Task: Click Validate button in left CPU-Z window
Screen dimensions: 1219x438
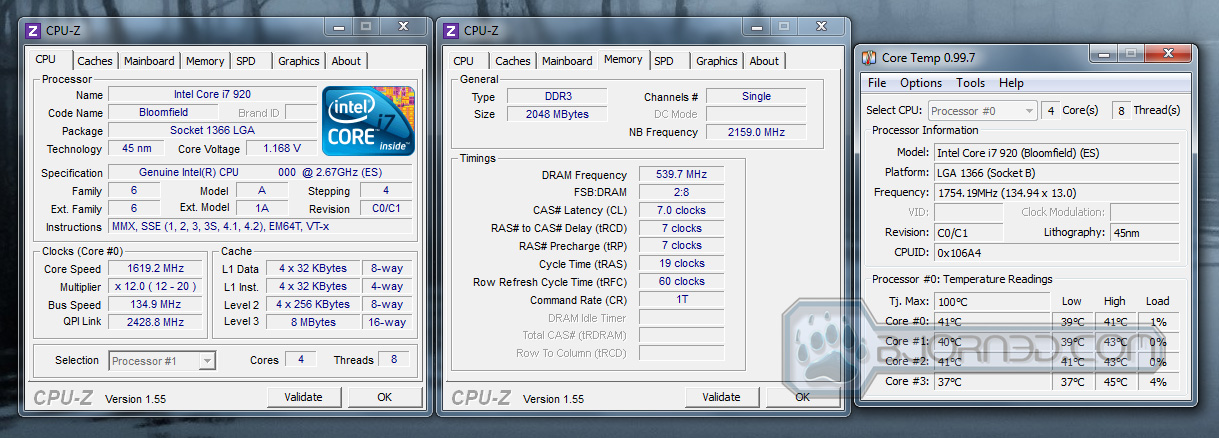Action: click(303, 397)
